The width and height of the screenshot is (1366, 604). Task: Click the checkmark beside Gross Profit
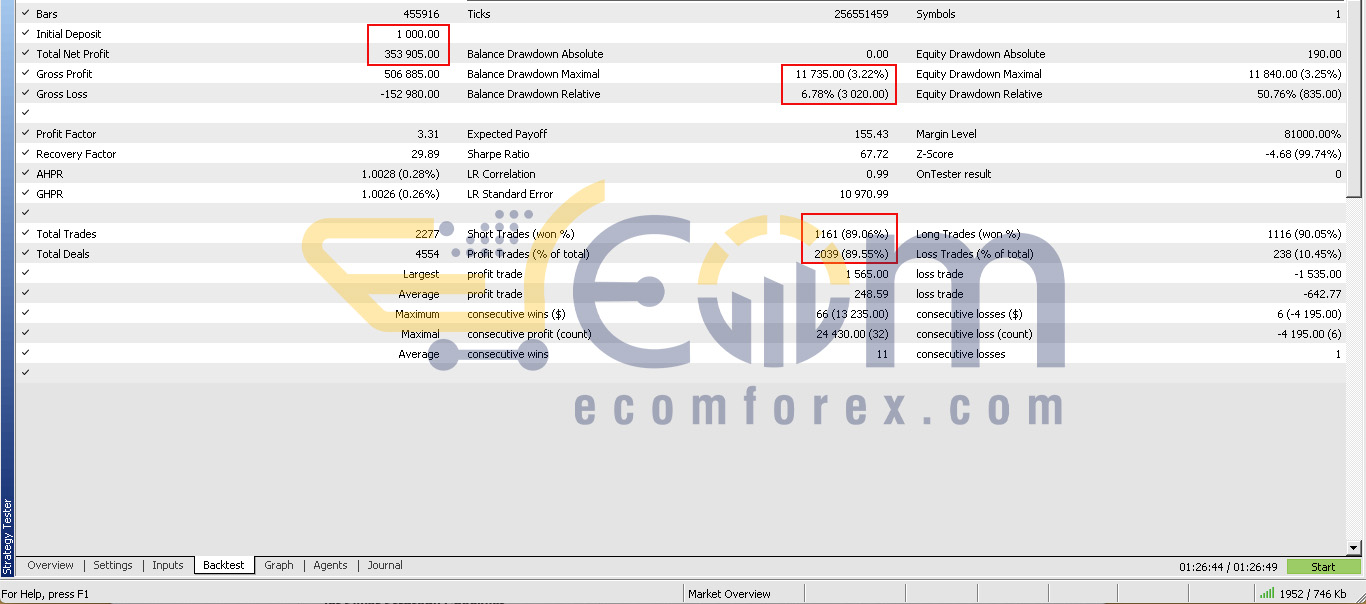click(25, 74)
